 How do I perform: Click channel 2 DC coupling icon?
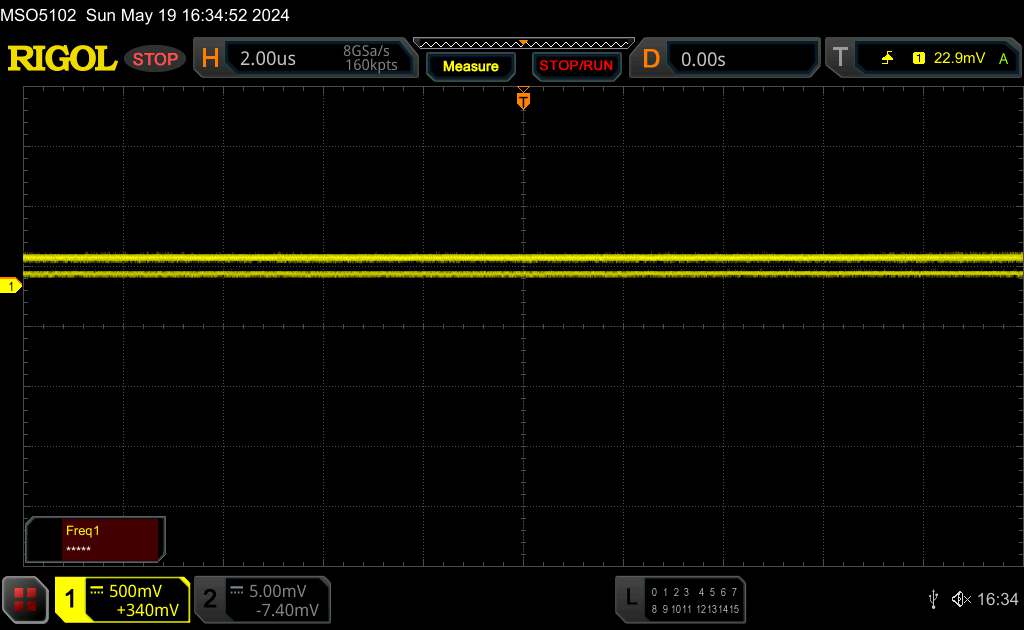[237, 590]
